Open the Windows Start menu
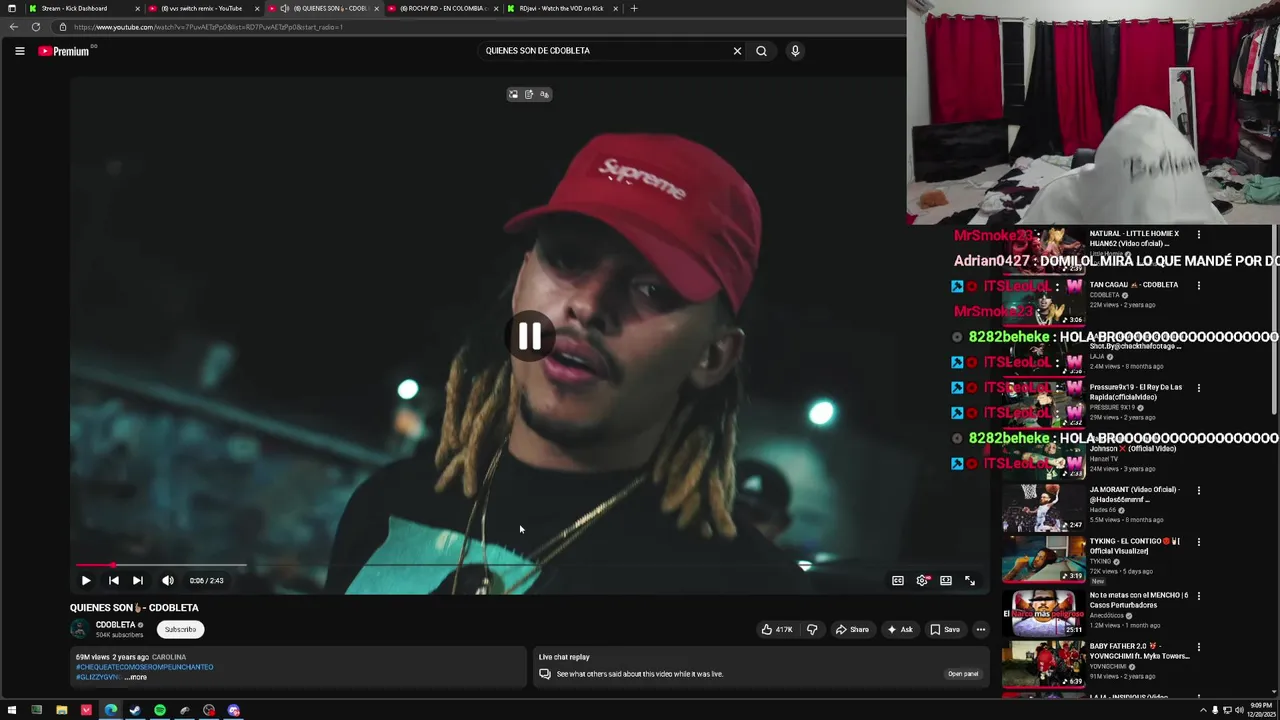The width and height of the screenshot is (1280, 720). 11,711
